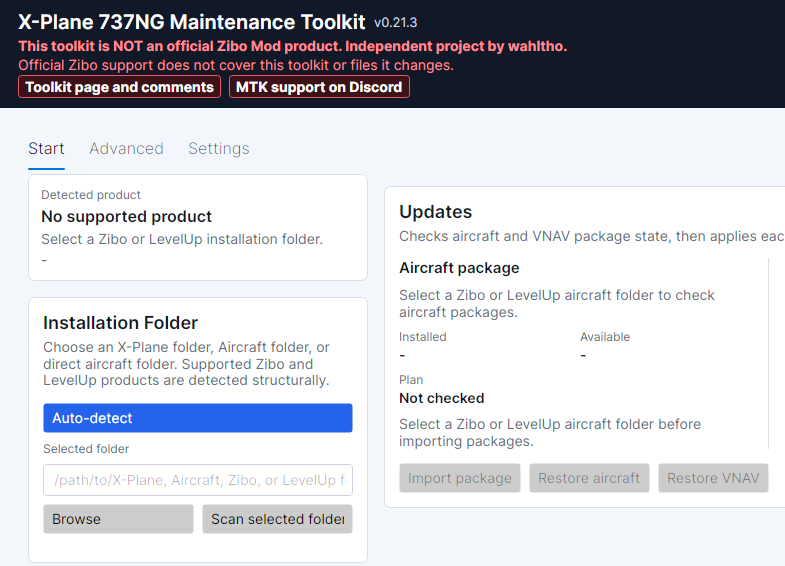Click the Restore aircraft button

coord(589,478)
